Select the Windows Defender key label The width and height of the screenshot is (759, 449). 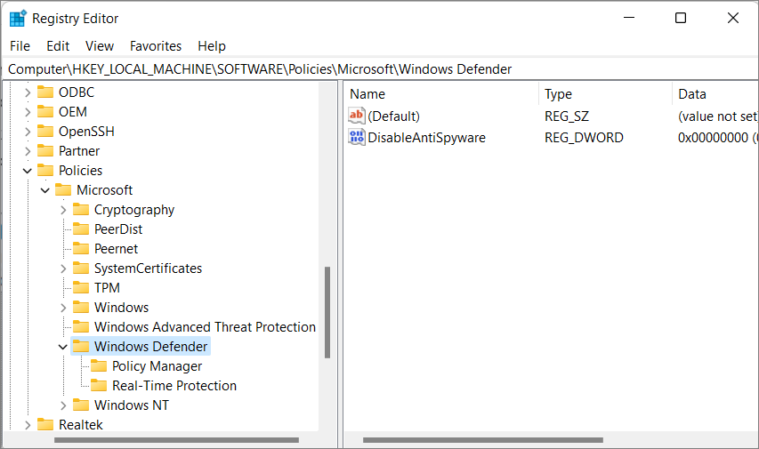[x=151, y=346]
